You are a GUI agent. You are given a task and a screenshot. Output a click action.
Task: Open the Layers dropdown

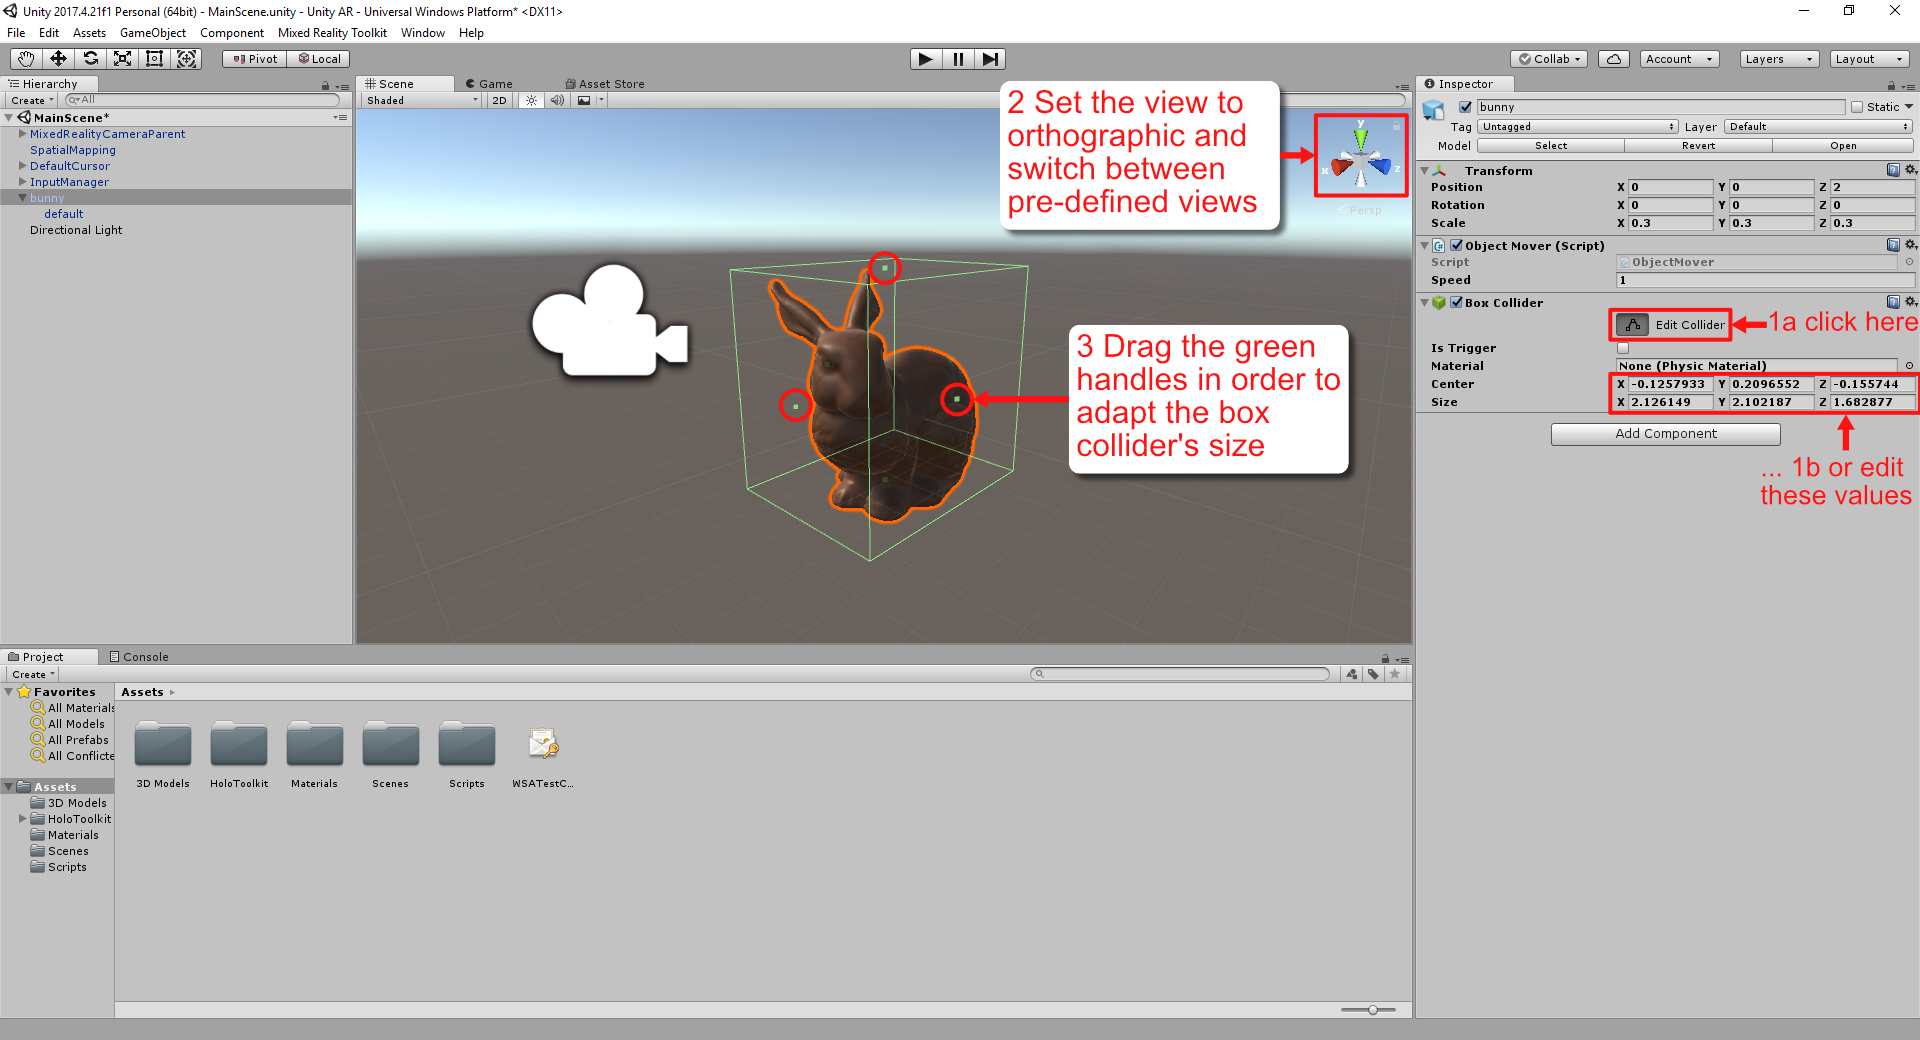1778,59
